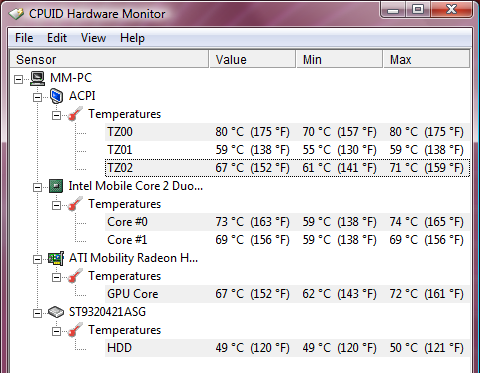Click the Intel Mobile Core 2 Duo chip icon
Screen dimensions: 480x373
tap(56, 186)
